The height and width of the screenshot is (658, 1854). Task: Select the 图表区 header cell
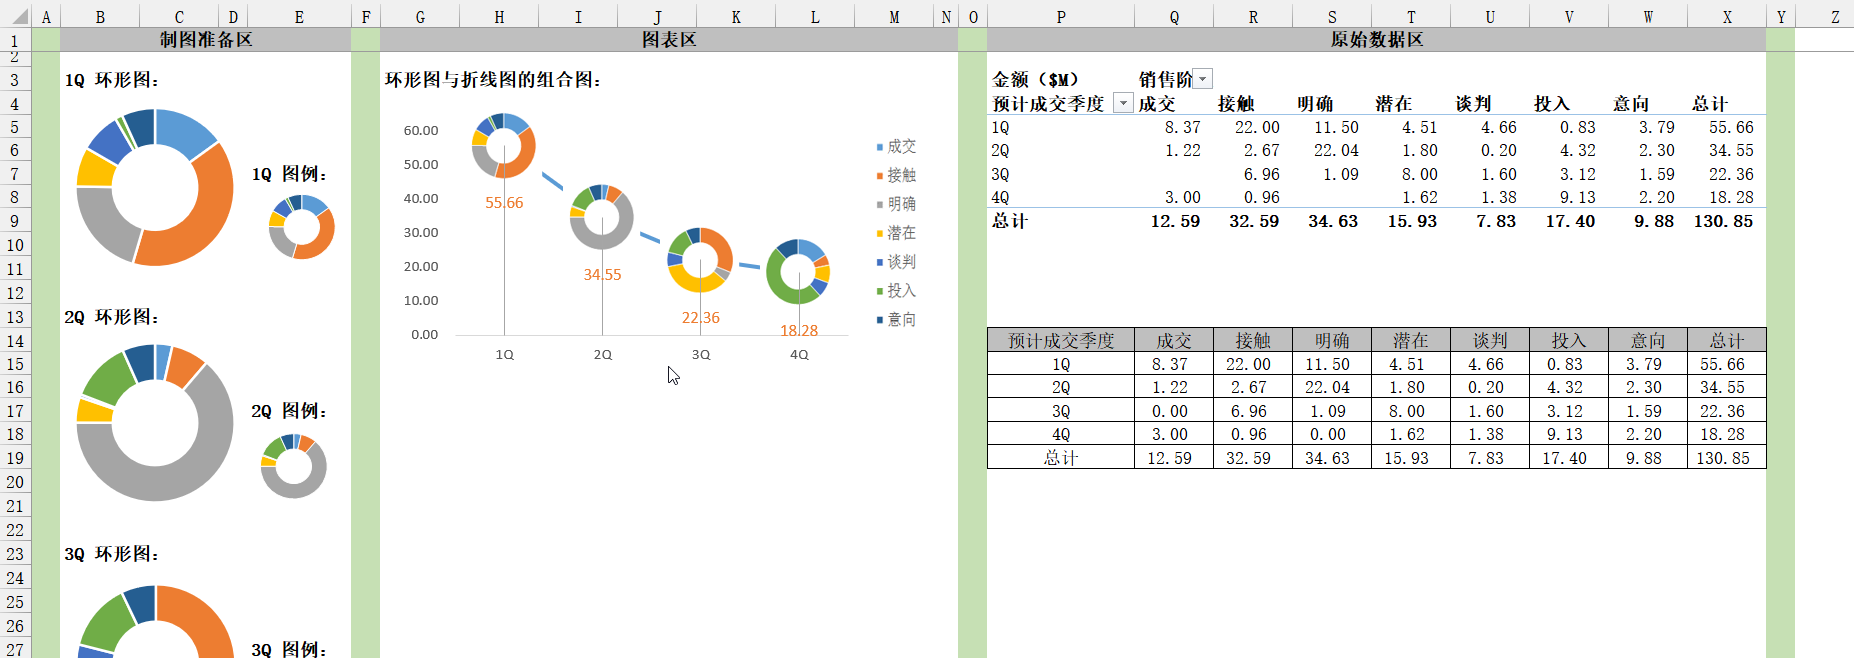[669, 40]
